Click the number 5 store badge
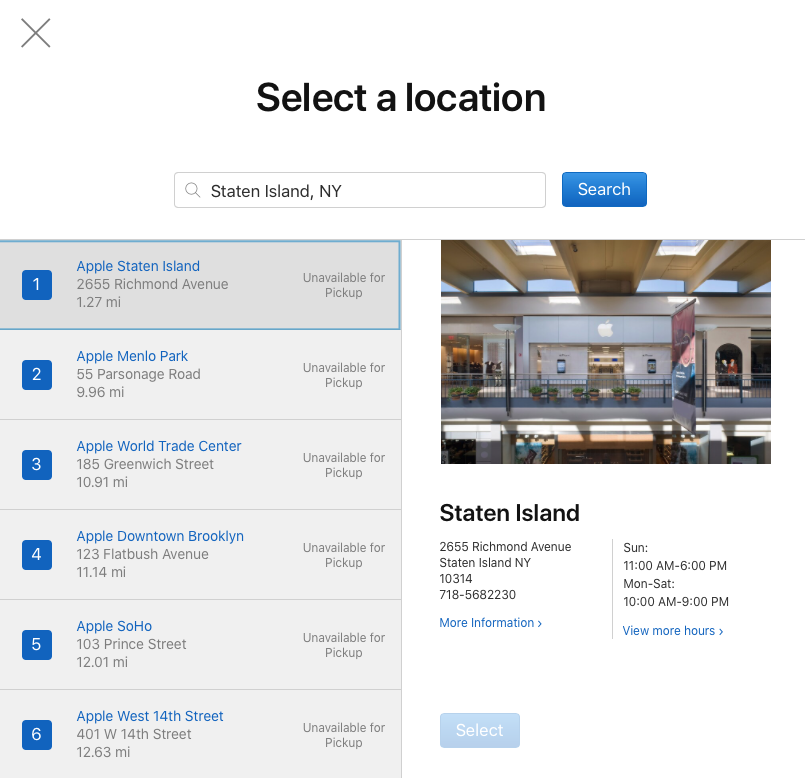The image size is (805, 778). click(x=37, y=645)
